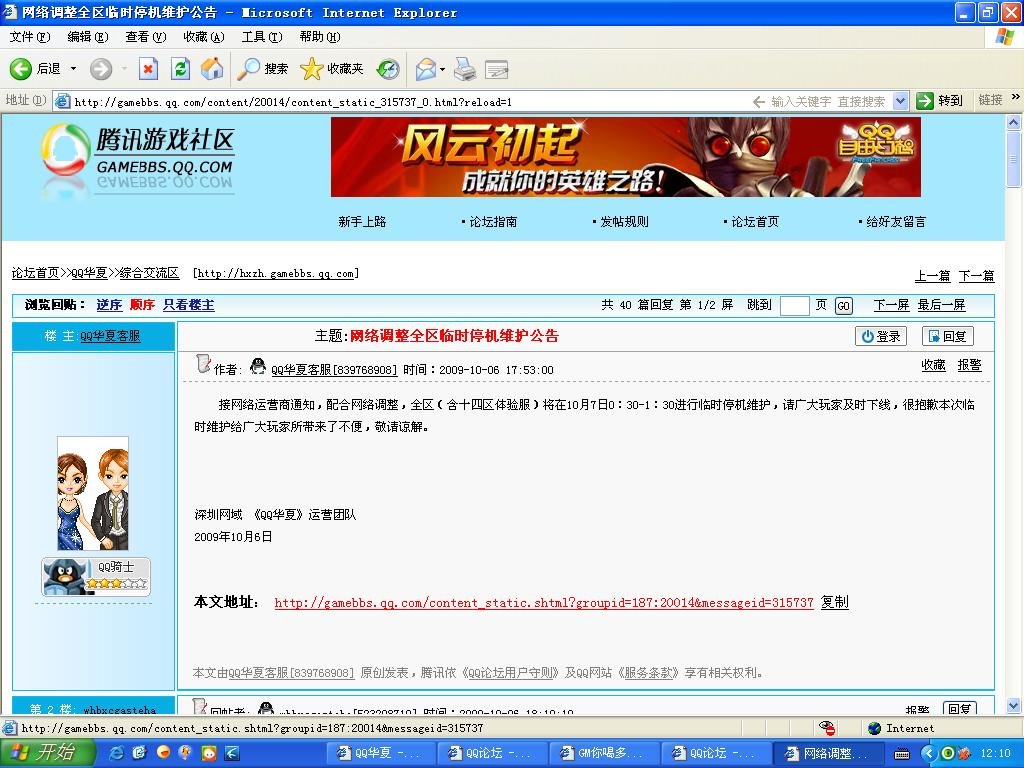Click the Edit page toolbar icon

[496, 69]
